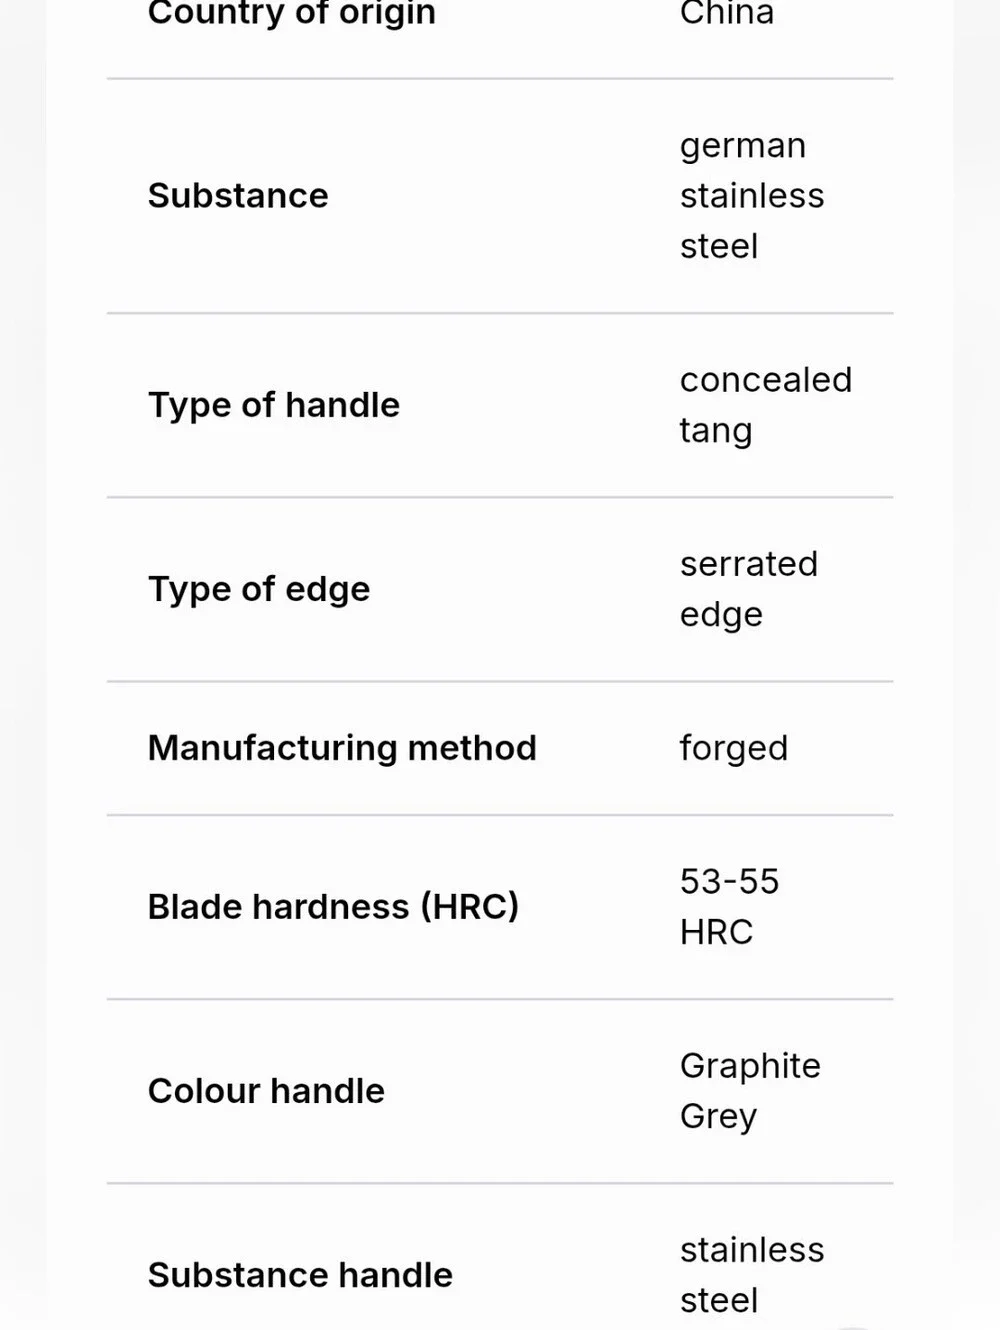Click the word 'stainless' in the Substance row
The height and width of the screenshot is (1330, 1000).
click(752, 195)
